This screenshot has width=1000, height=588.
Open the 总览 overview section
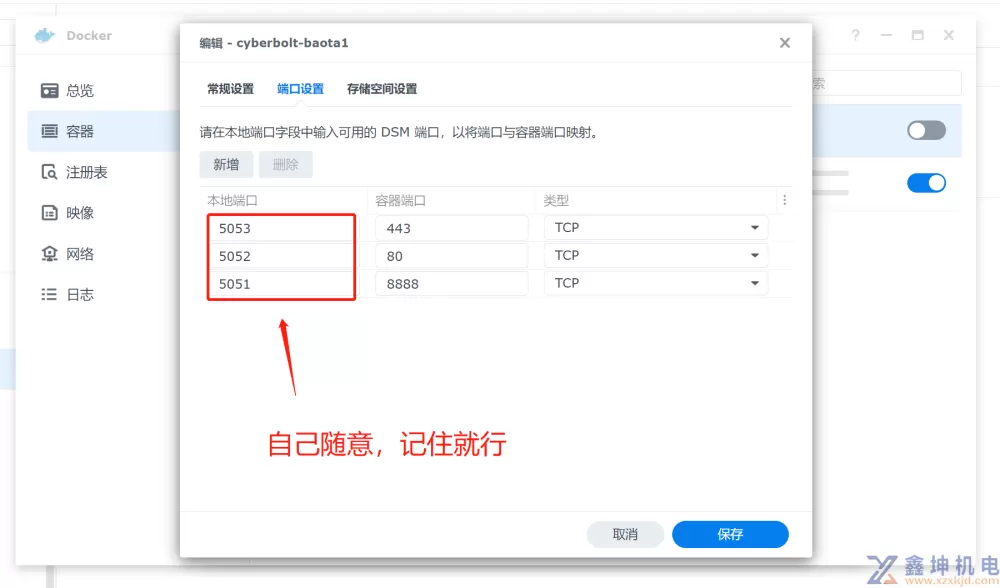[67, 91]
